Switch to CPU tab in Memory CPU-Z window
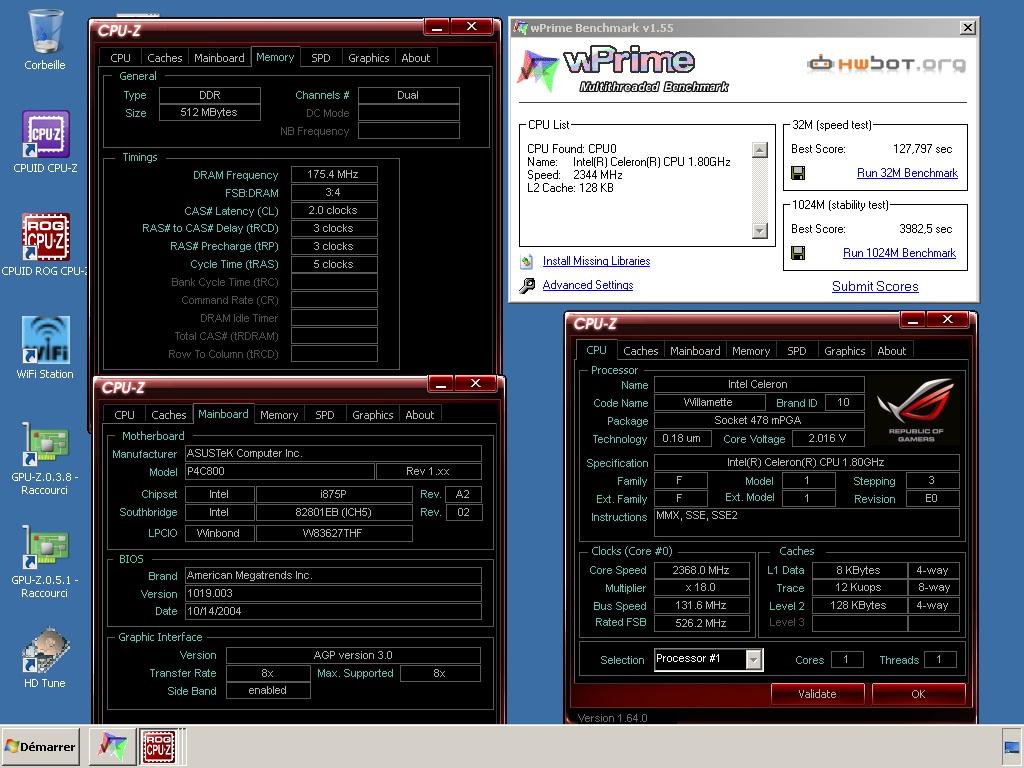Image resolution: width=1024 pixels, height=768 pixels. point(120,57)
